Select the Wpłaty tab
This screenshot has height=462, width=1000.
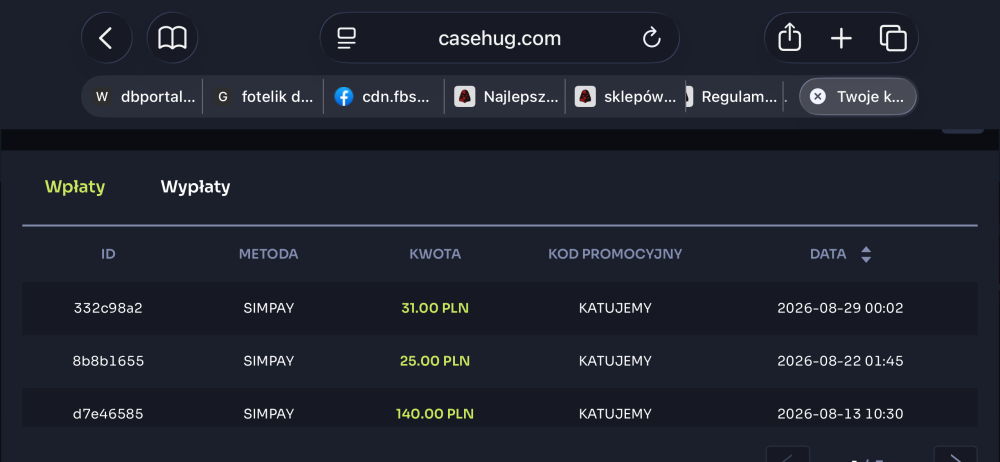pyautogui.click(x=75, y=187)
